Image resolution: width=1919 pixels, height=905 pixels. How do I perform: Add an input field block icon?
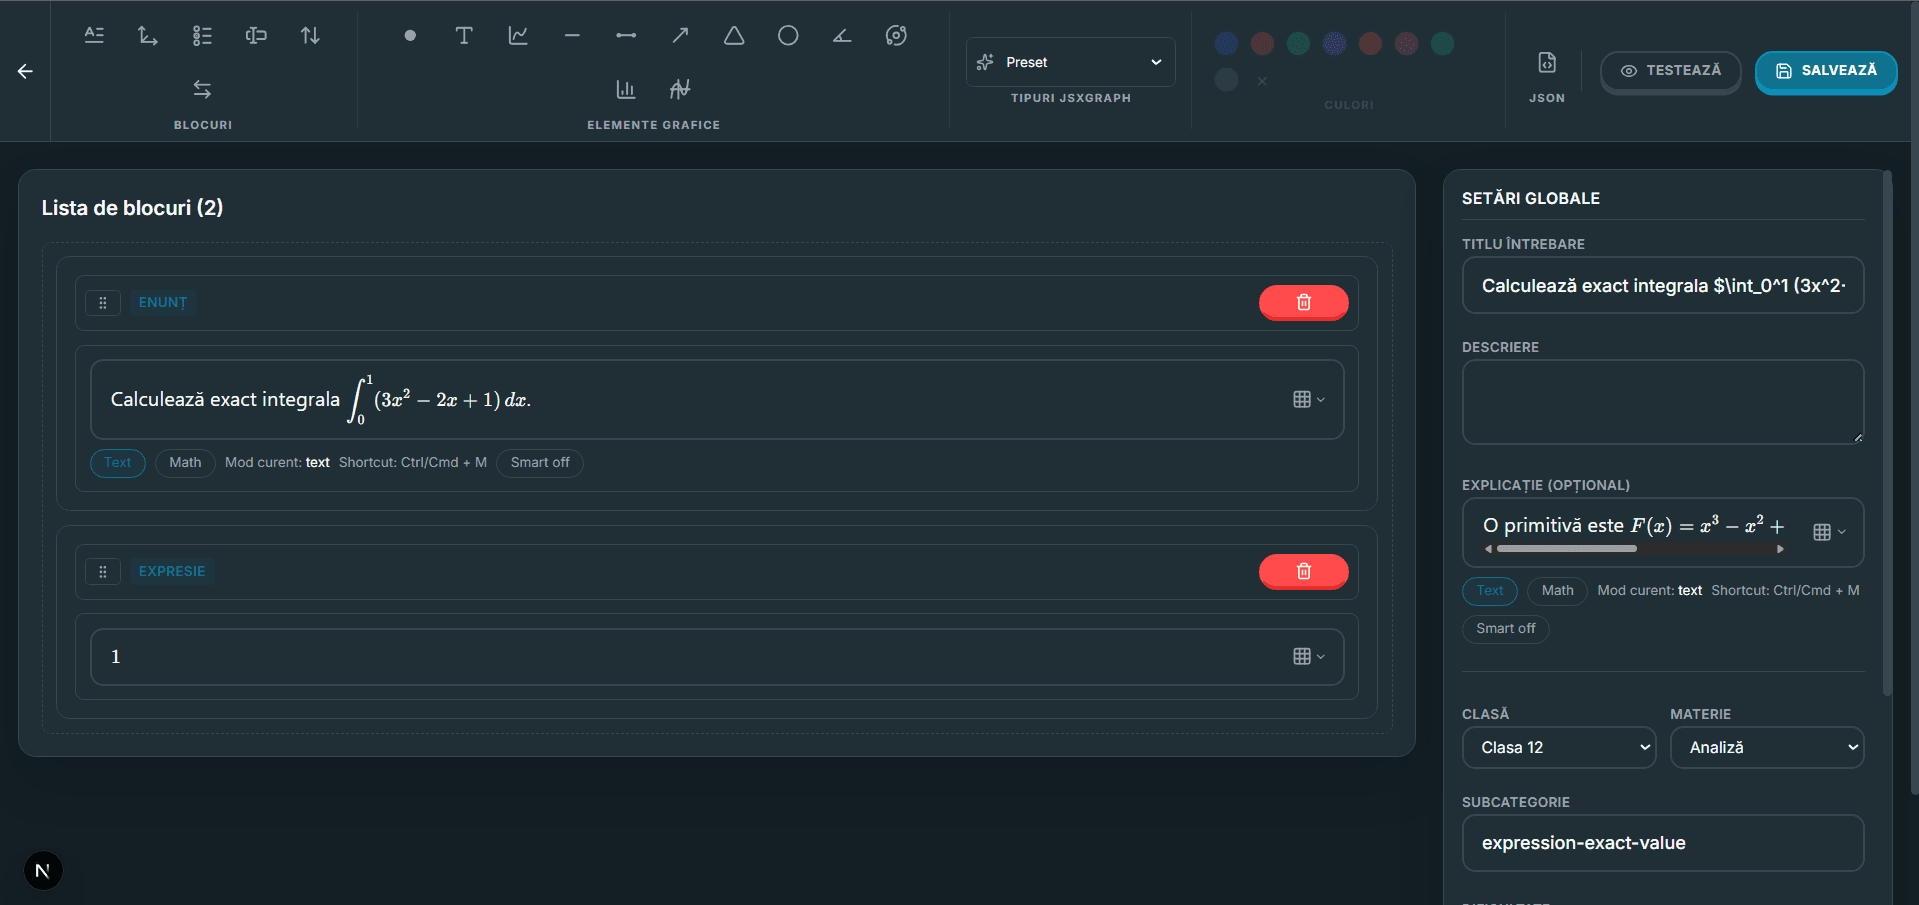[256, 35]
